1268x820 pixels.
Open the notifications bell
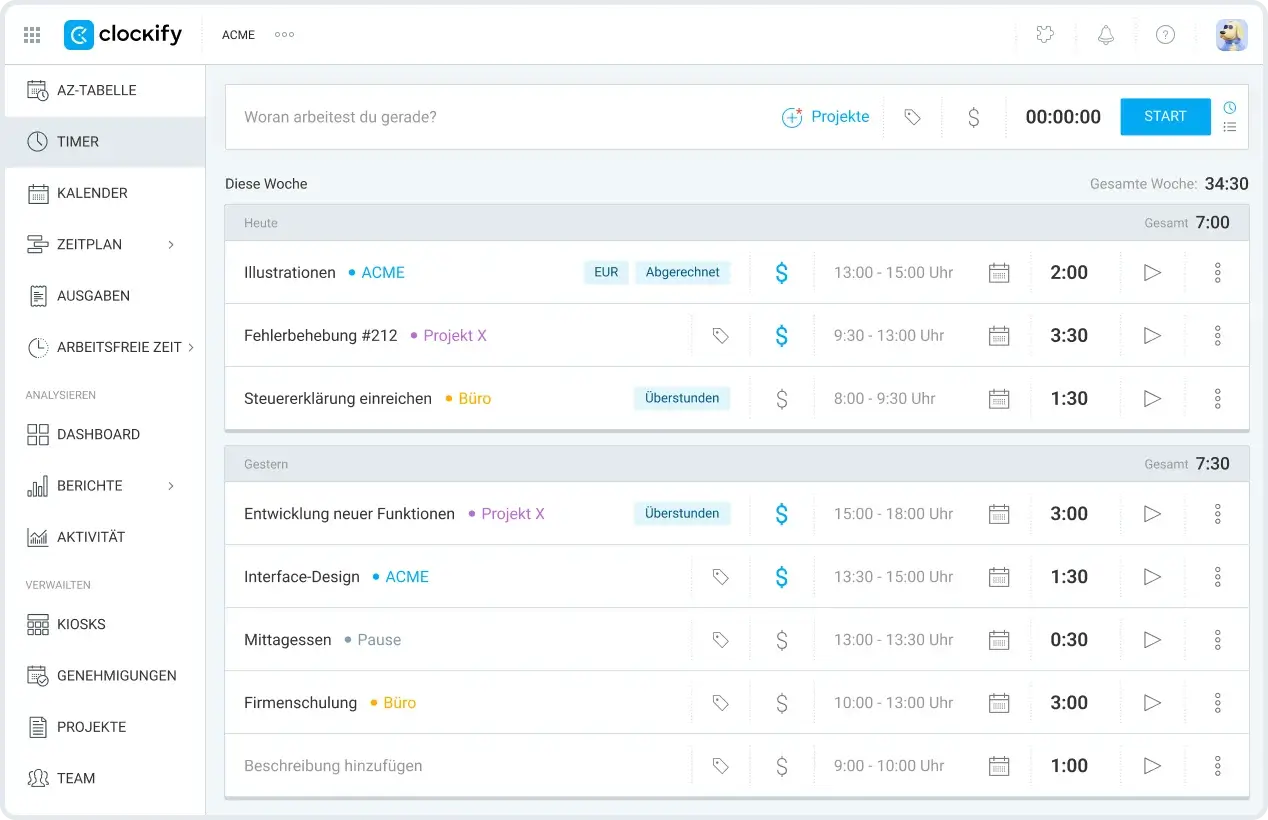[1105, 35]
